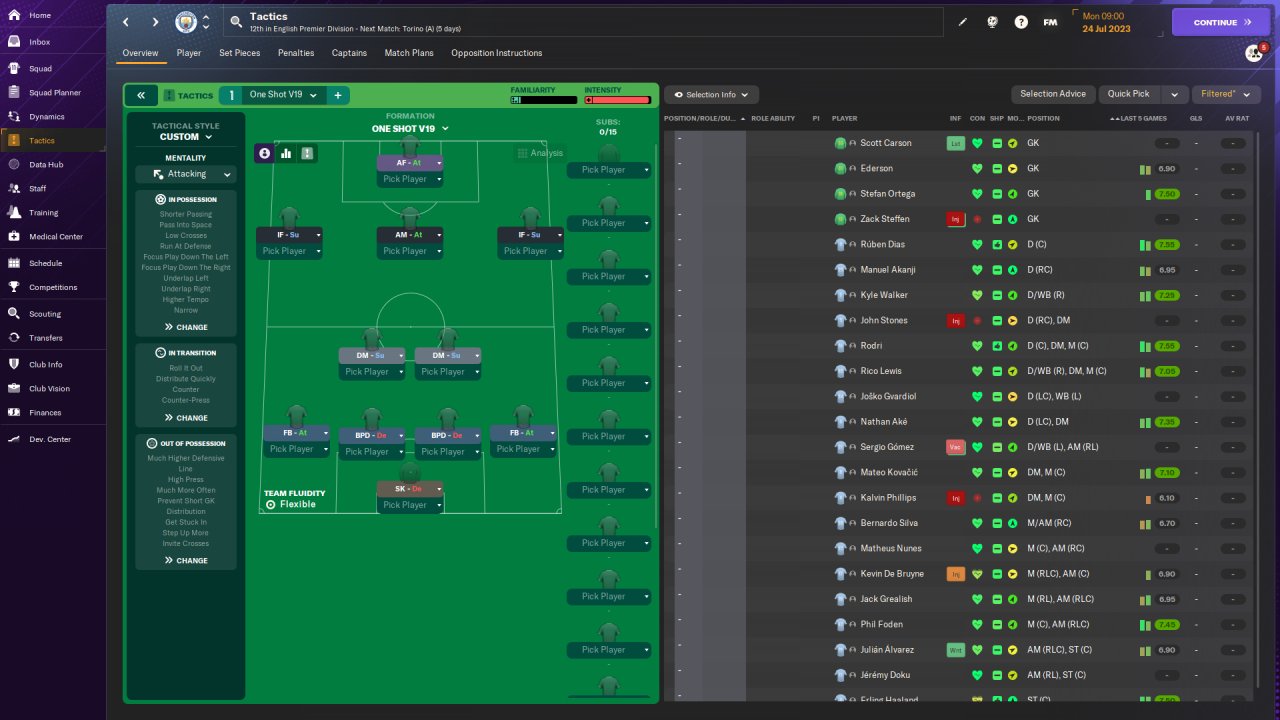Open the SK - De role dropdown

[x=410, y=489]
